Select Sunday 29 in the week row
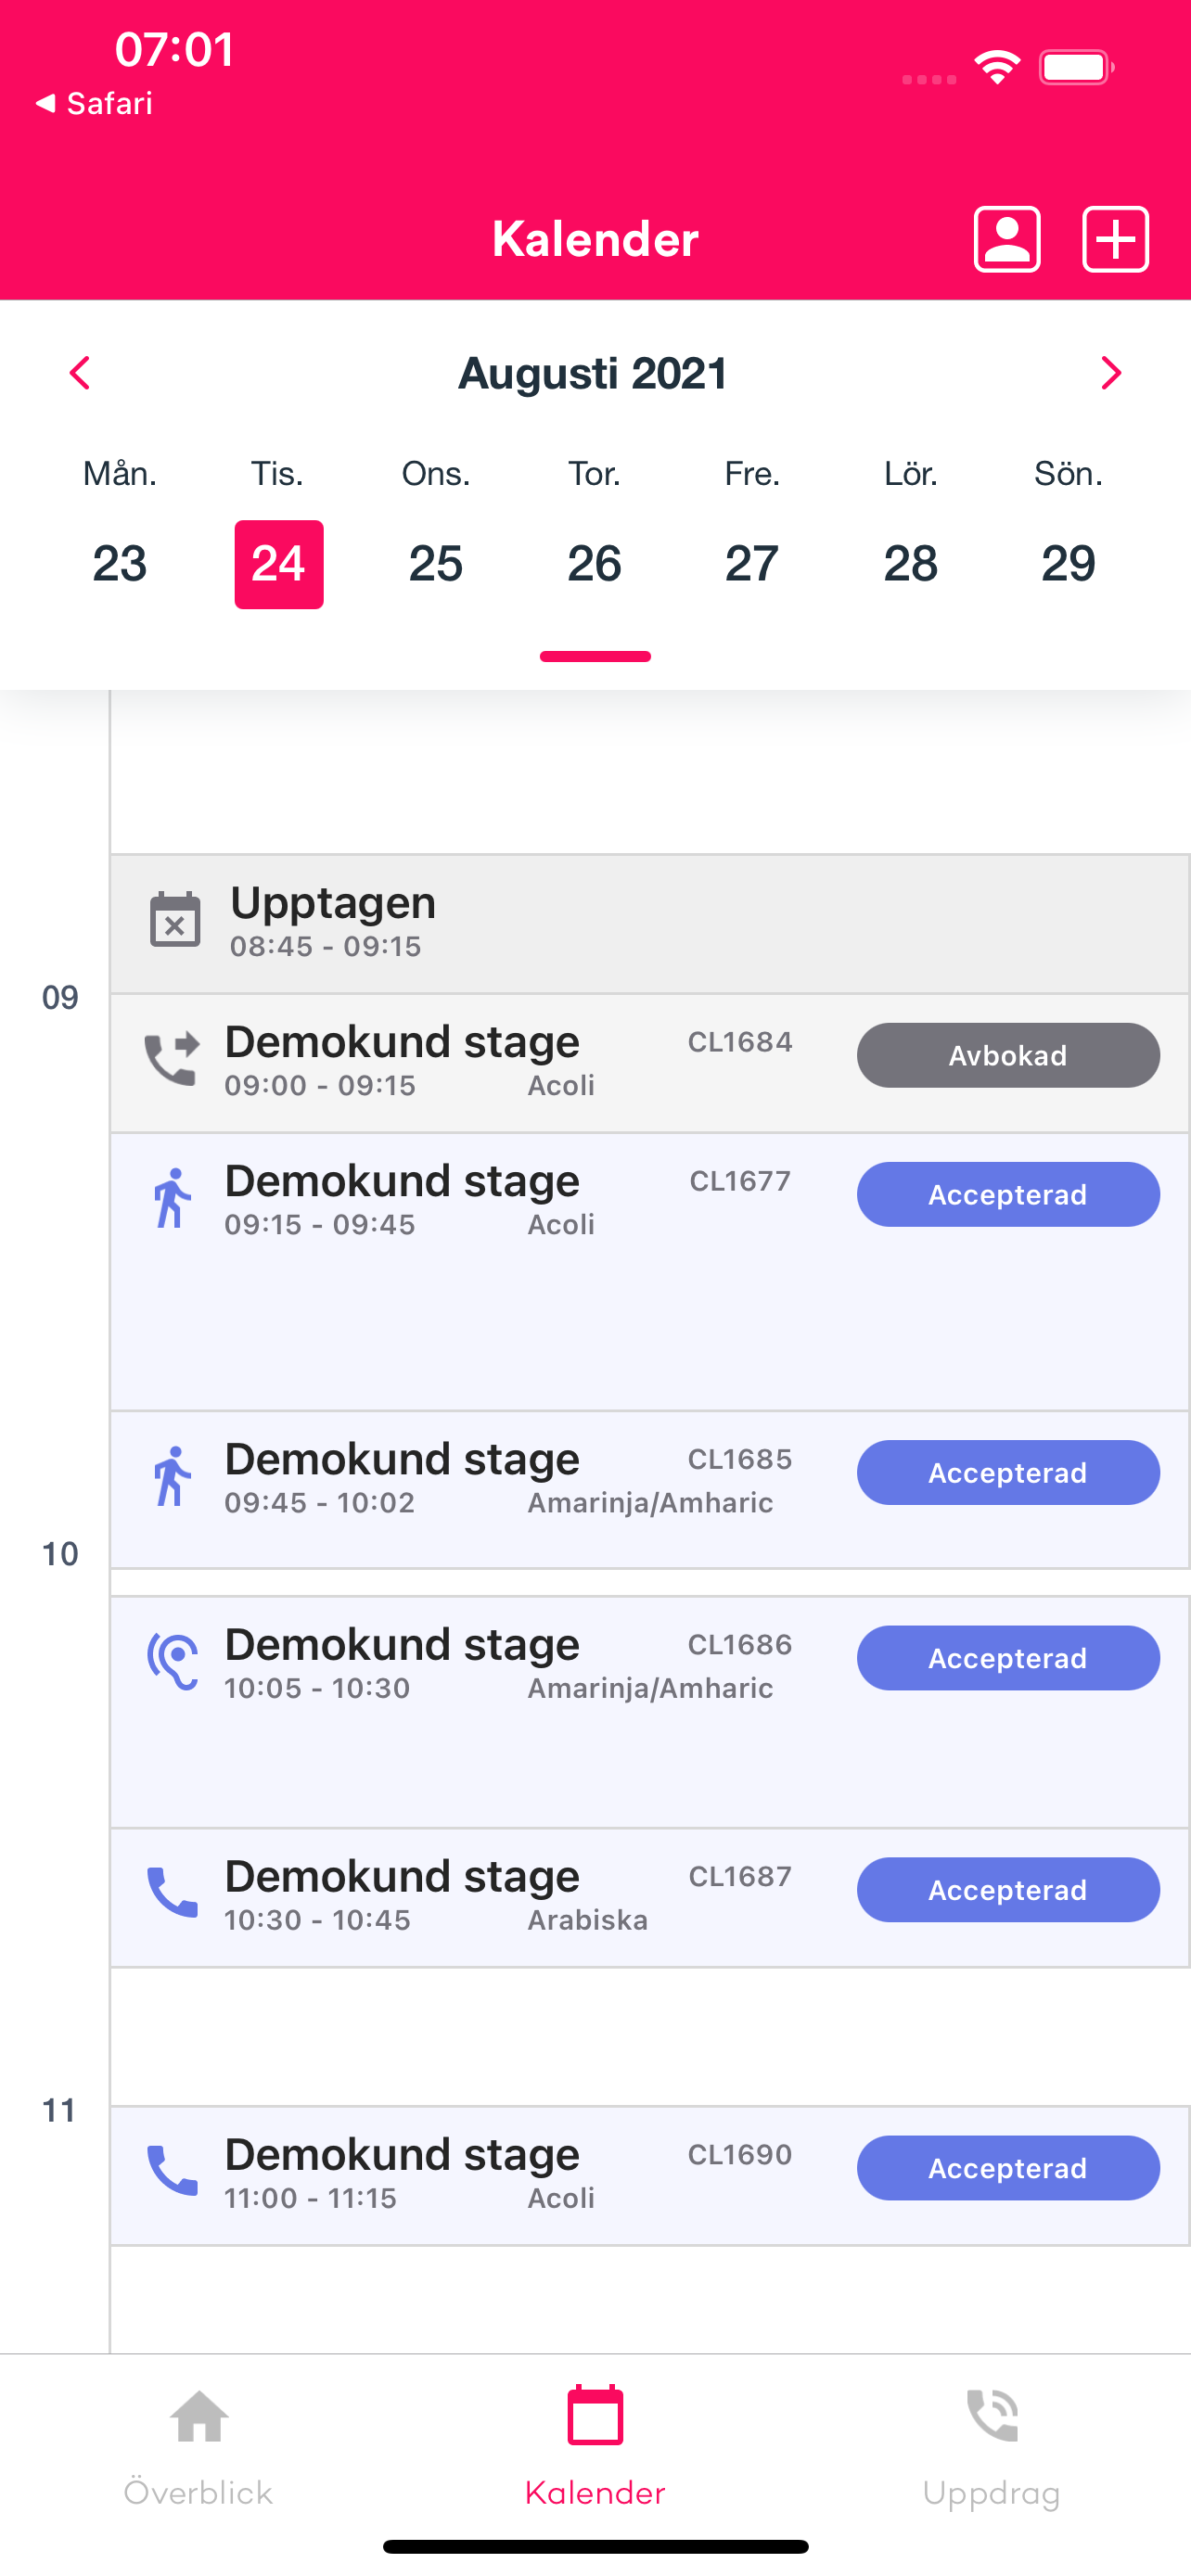The width and height of the screenshot is (1191, 2576). tap(1068, 564)
